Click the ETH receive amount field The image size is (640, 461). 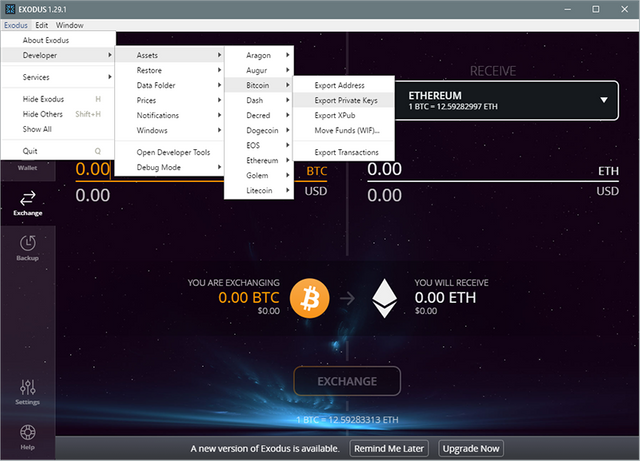[x=493, y=169]
